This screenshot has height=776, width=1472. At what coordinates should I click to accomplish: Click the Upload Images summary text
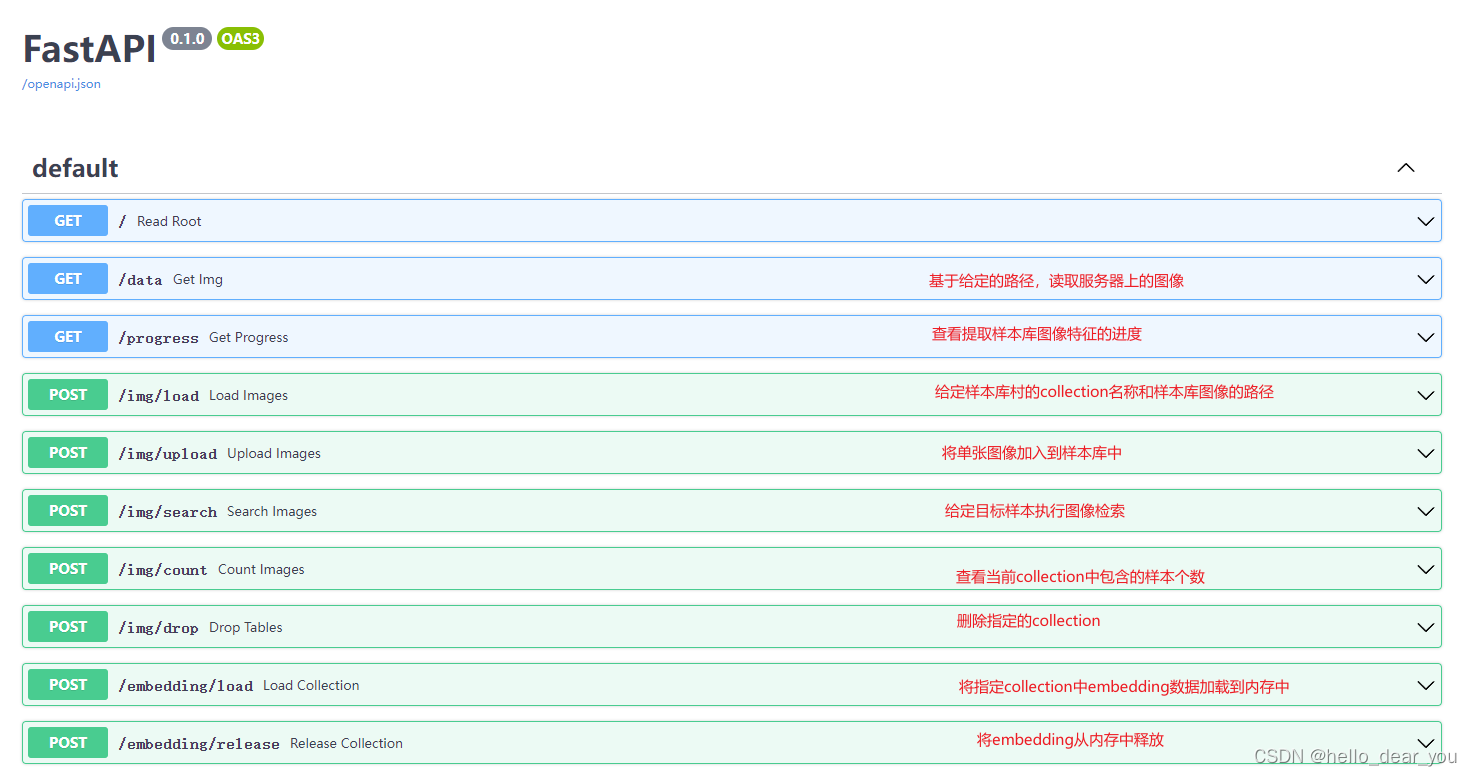pyautogui.click(x=274, y=453)
